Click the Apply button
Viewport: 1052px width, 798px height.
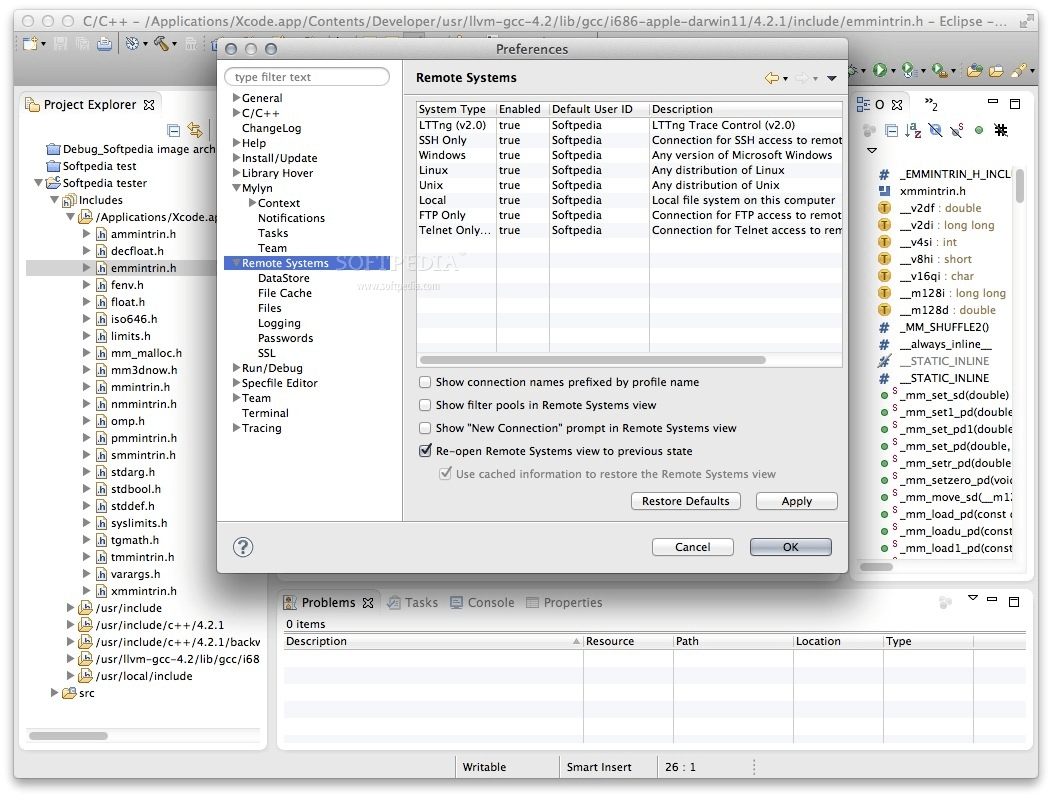click(x=796, y=501)
